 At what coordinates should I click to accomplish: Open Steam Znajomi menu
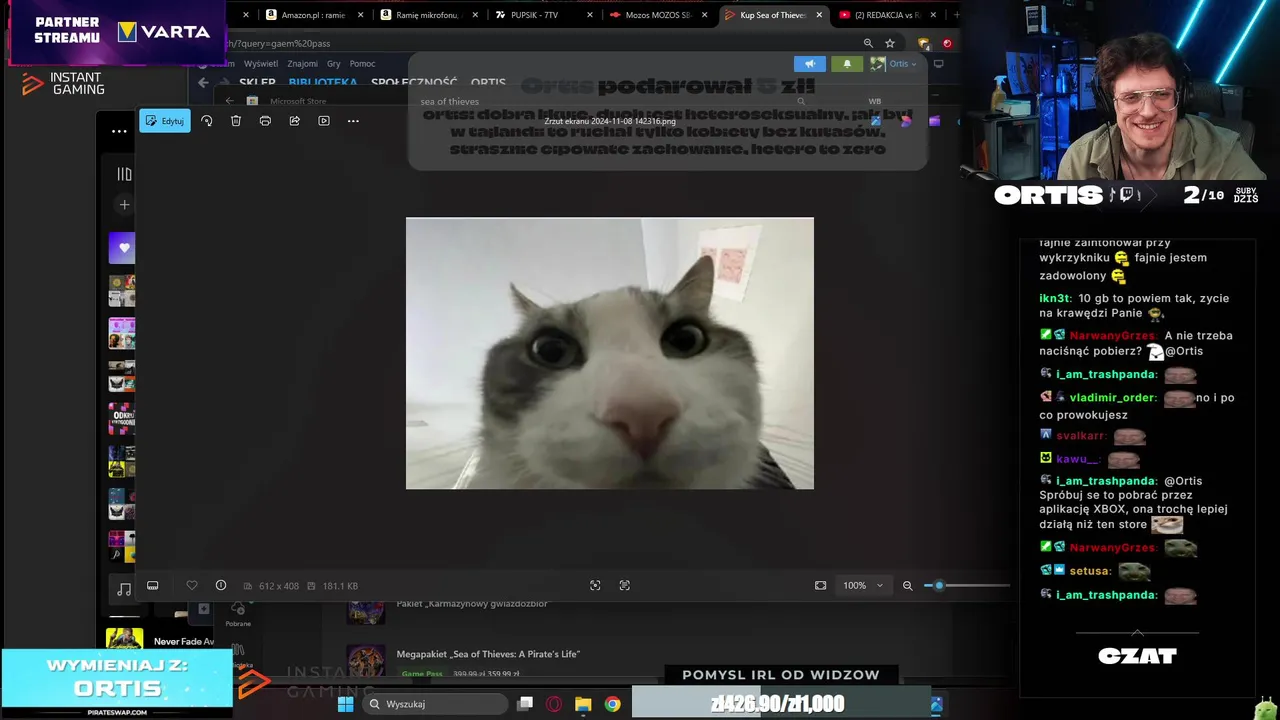pyautogui.click(x=303, y=64)
